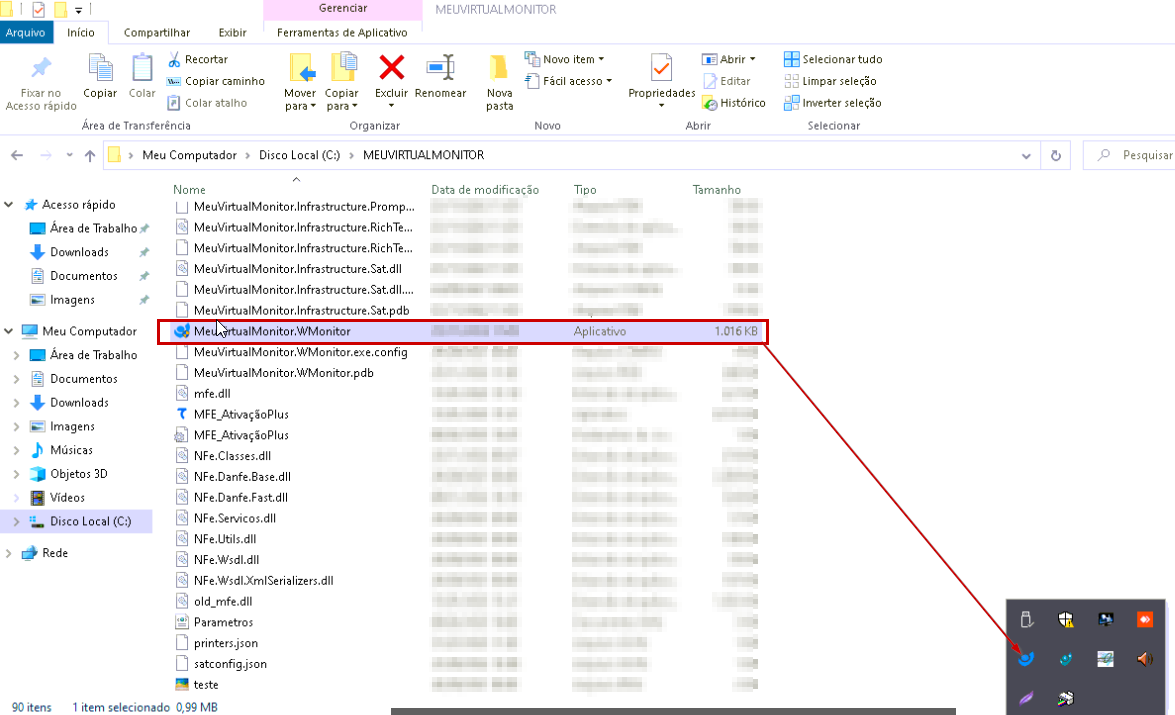Click the orange AnyDesk tray icon

tap(1144, 619)
